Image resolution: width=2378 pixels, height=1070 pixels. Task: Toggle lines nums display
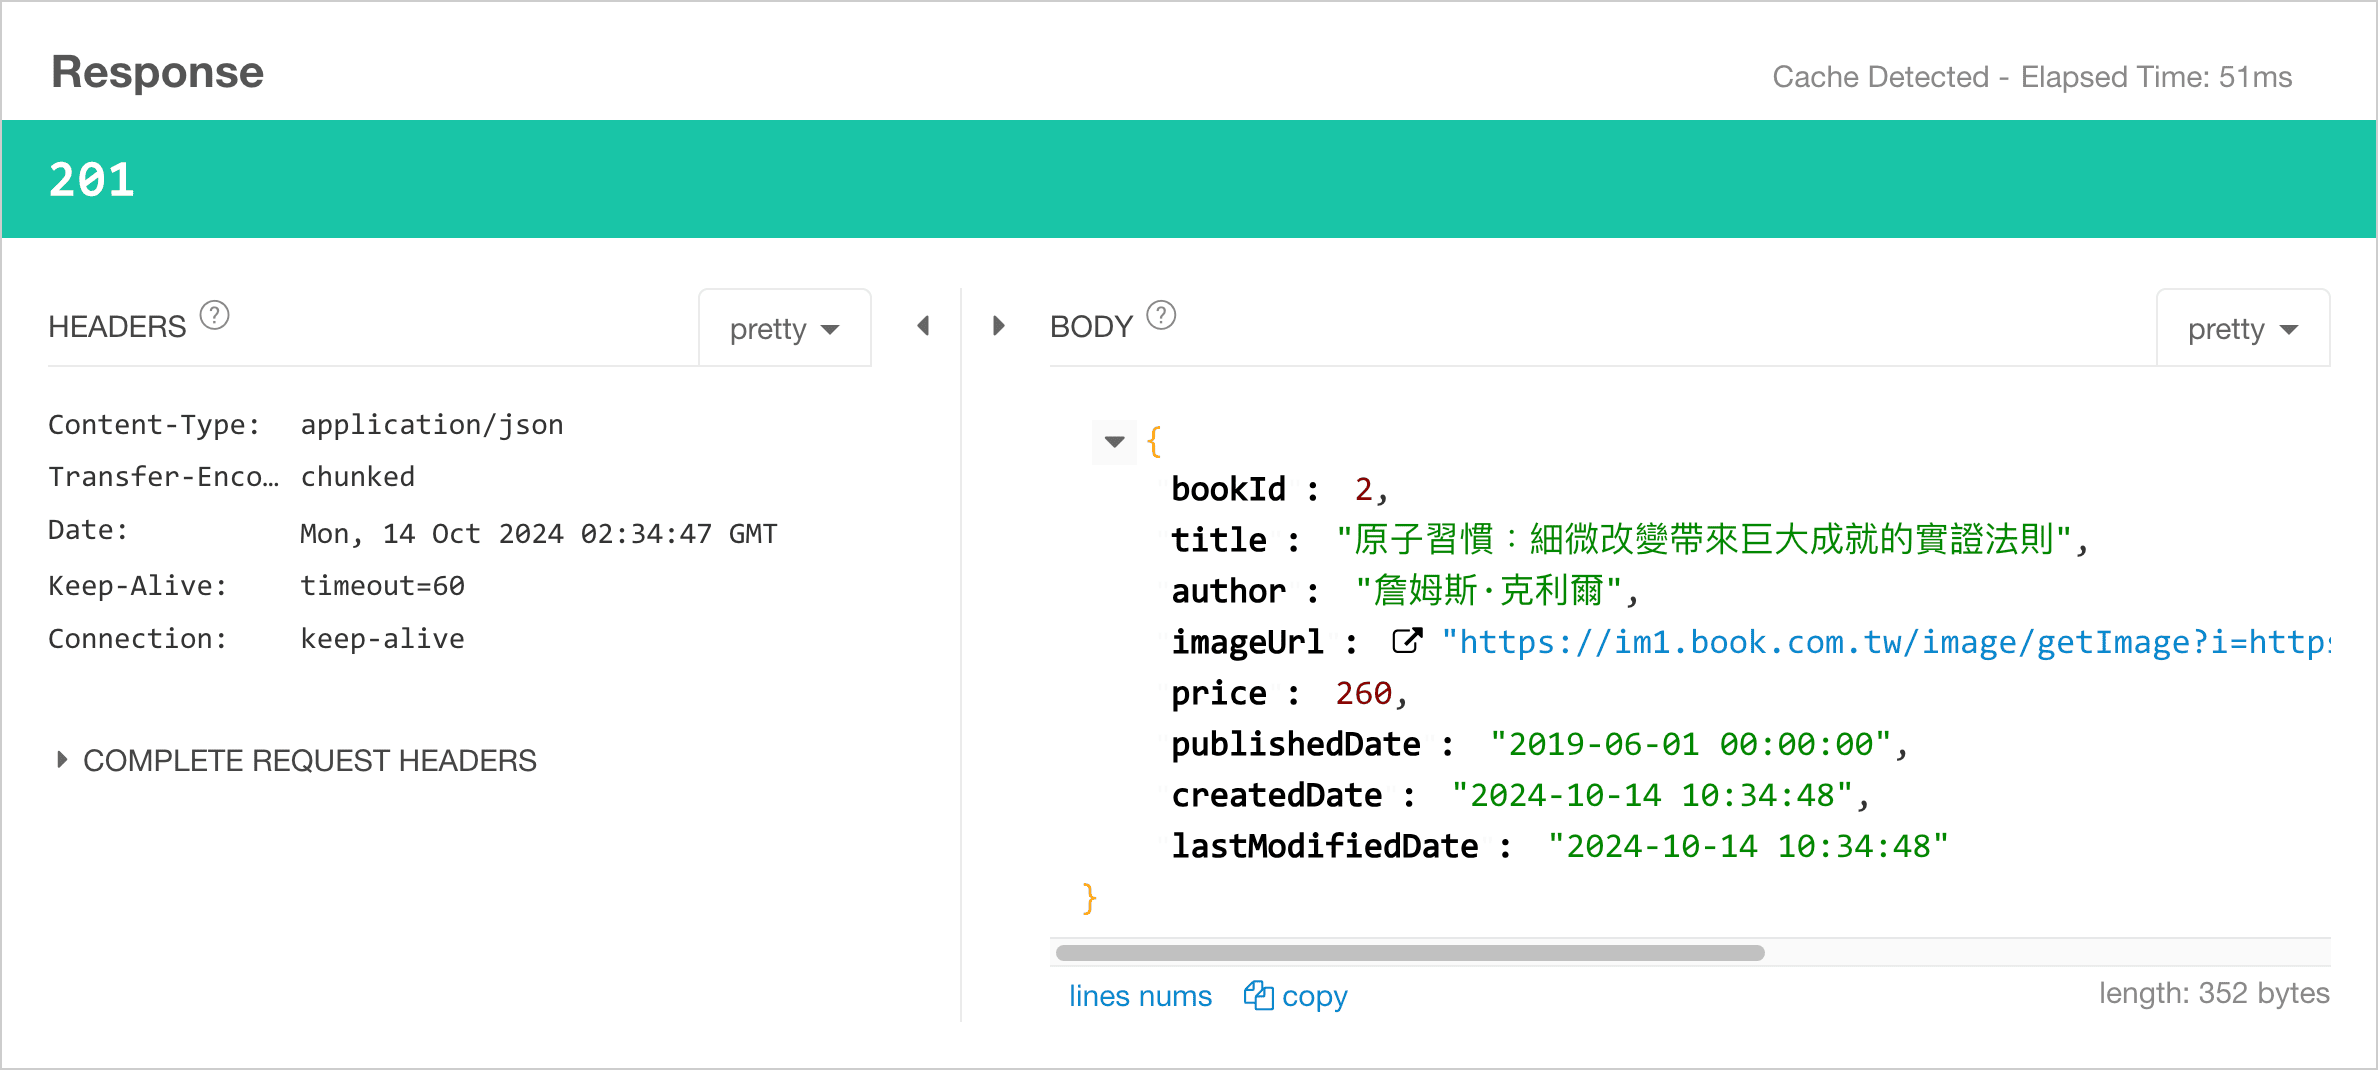(1140, 996)
